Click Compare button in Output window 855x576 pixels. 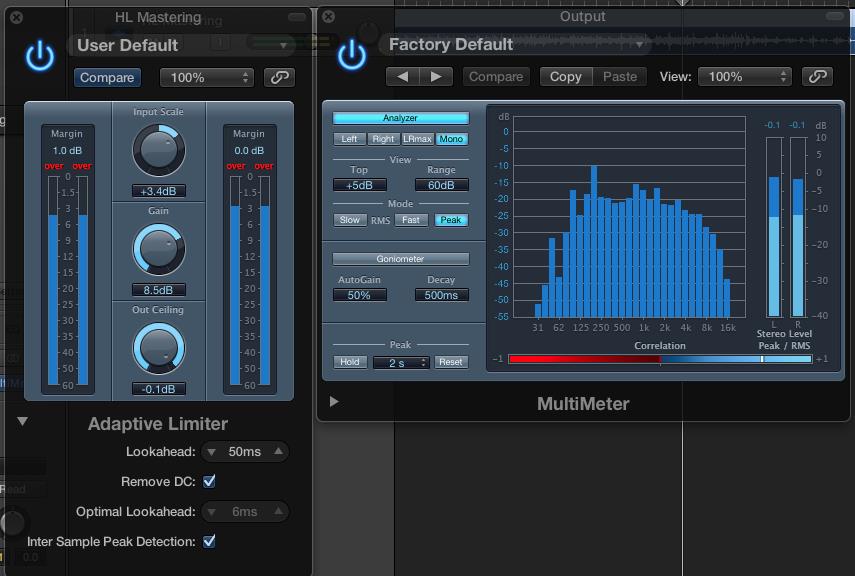point(496,76)
